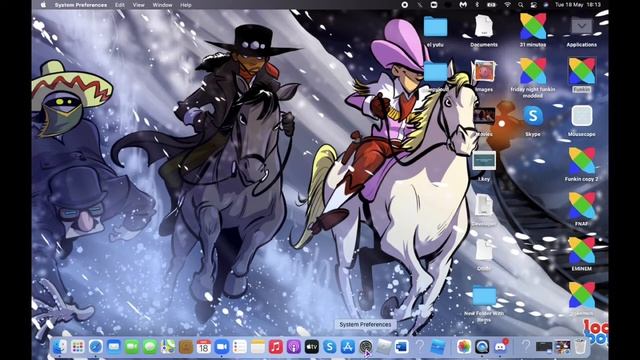Open the Window menu
The height and width of the screenshot is (360, 640).
[x=162, y=5]
